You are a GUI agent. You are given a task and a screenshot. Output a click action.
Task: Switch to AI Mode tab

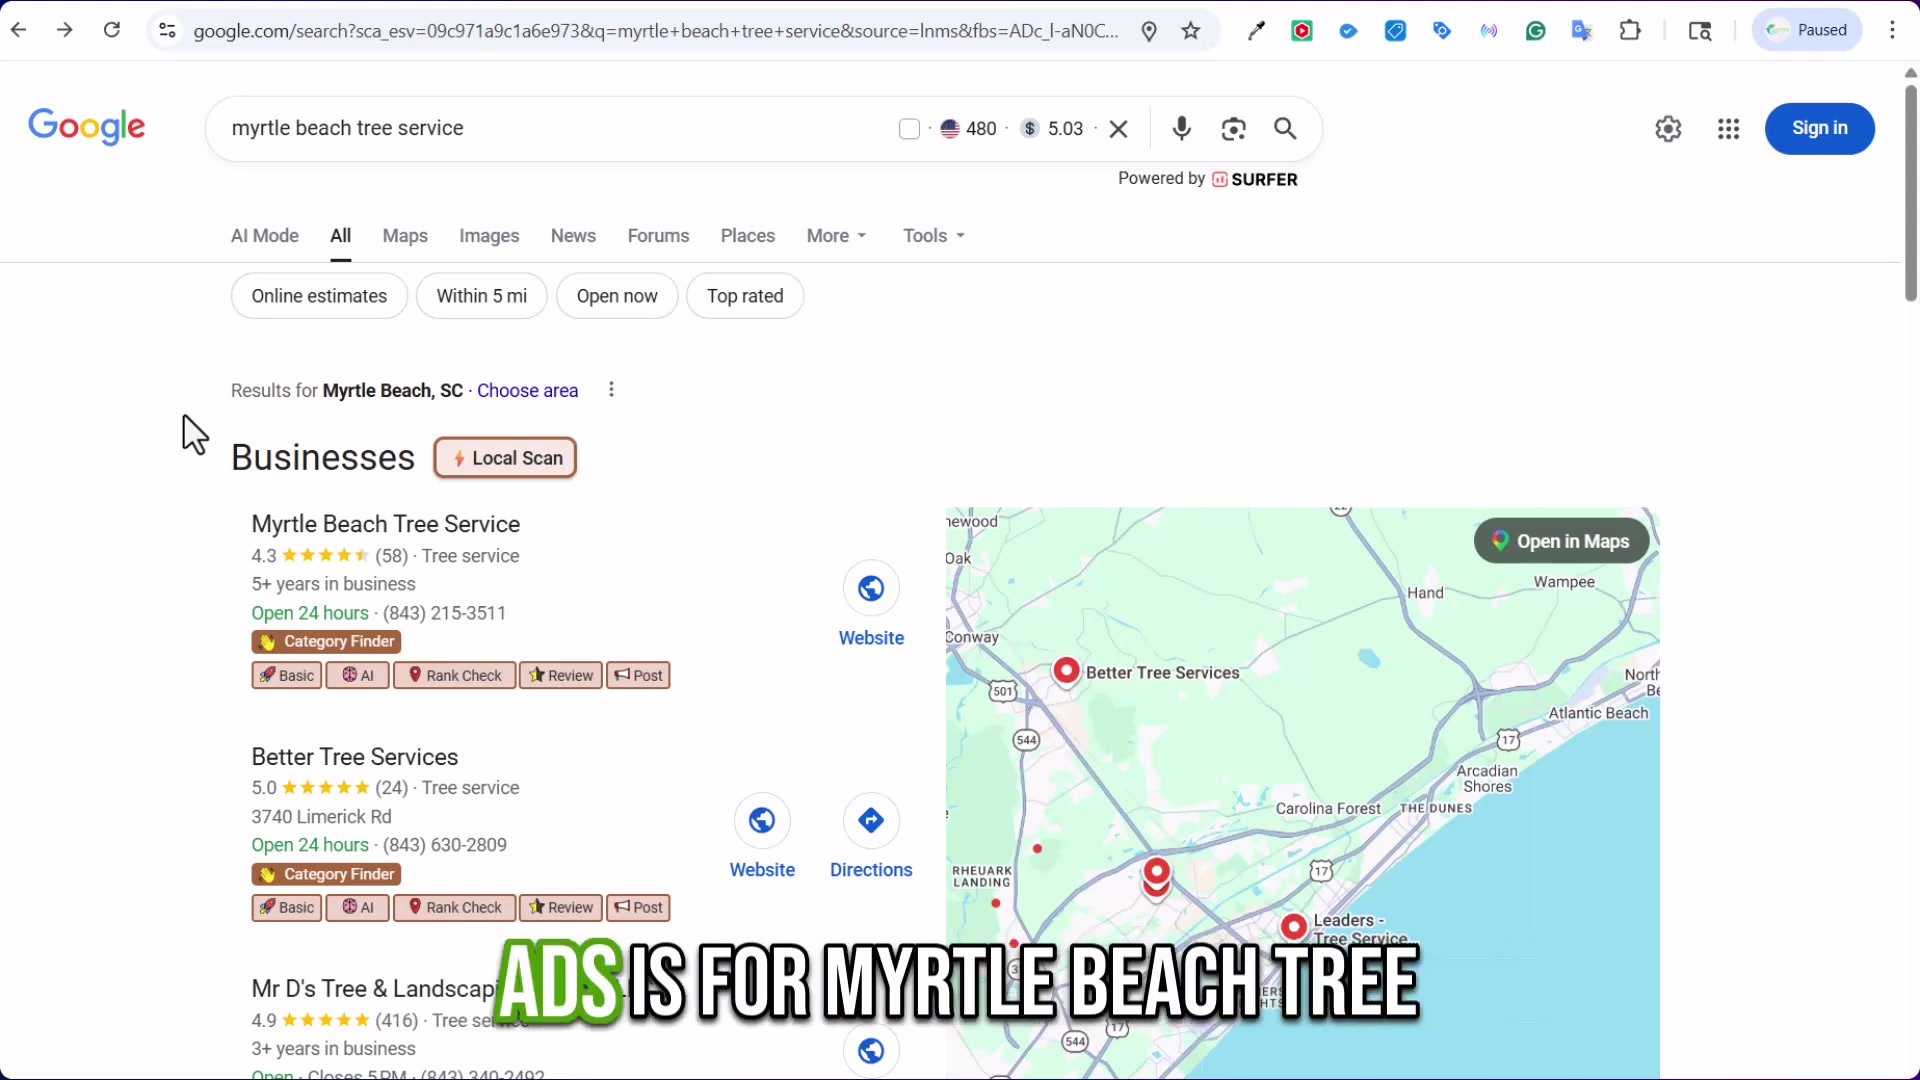click(265, 236)
